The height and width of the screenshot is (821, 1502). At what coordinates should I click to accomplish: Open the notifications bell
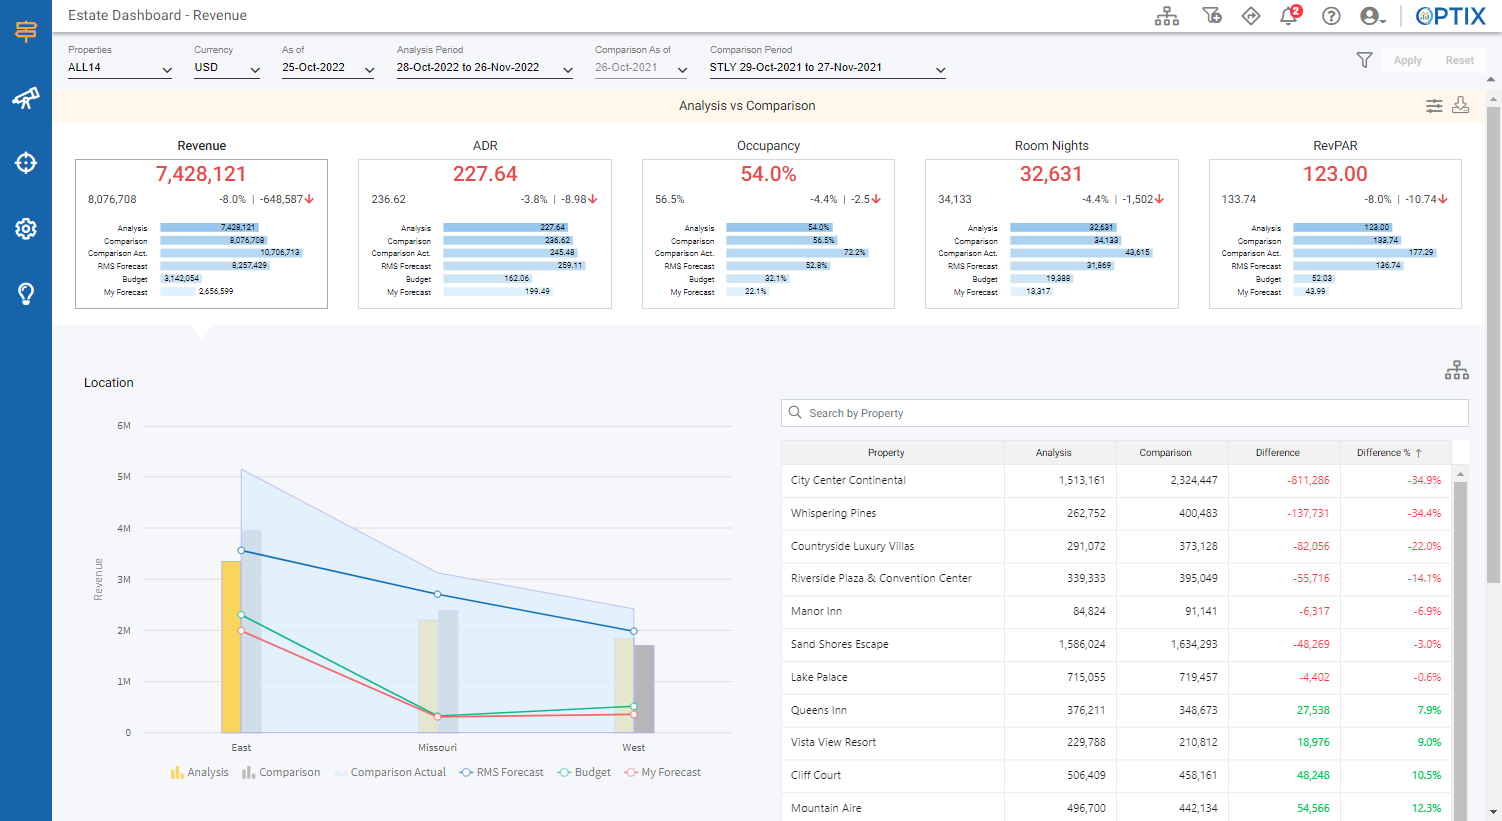[x=1289, y=16]
